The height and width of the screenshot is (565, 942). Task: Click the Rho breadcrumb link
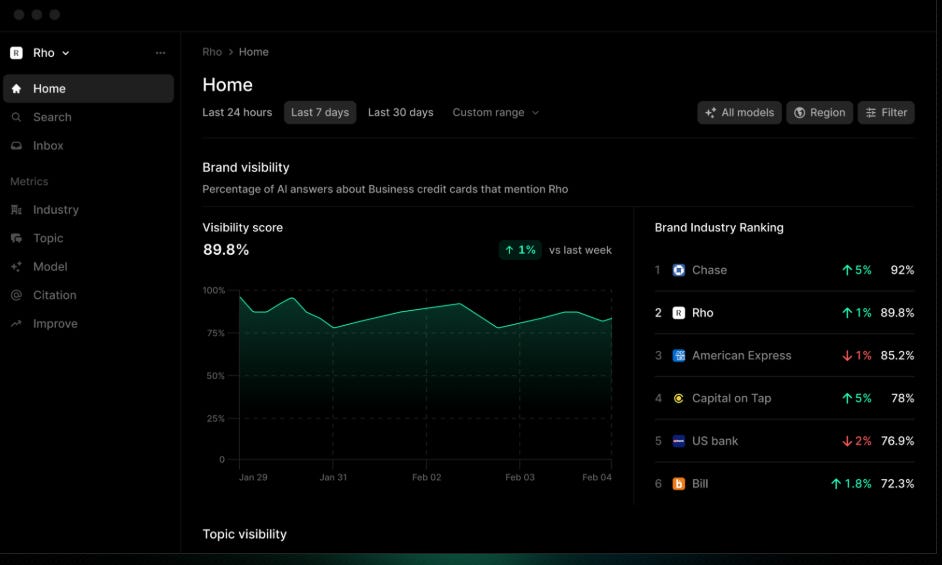pos(212,52)
